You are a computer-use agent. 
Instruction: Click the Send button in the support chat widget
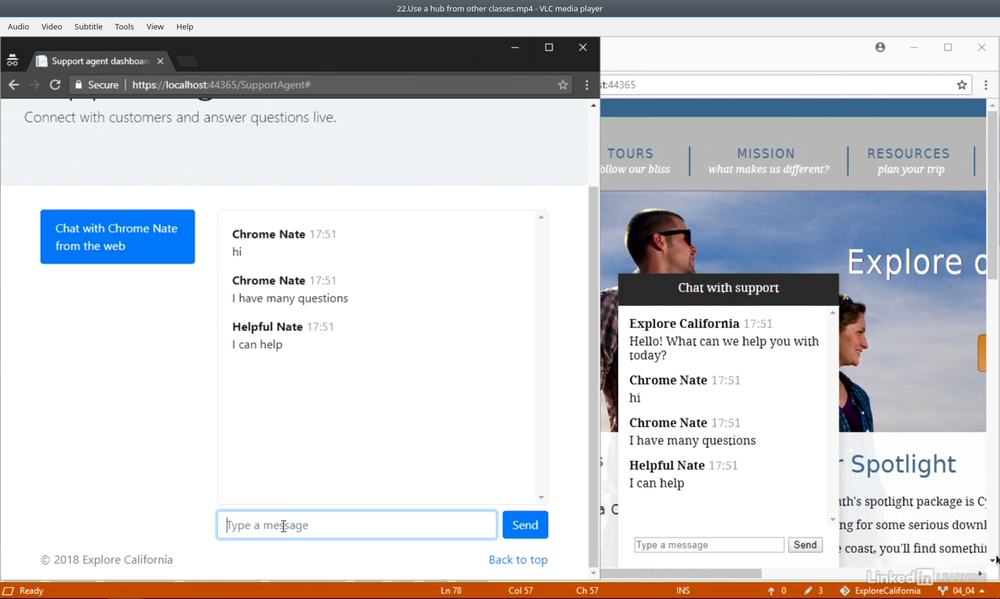[x=805, y=545]
